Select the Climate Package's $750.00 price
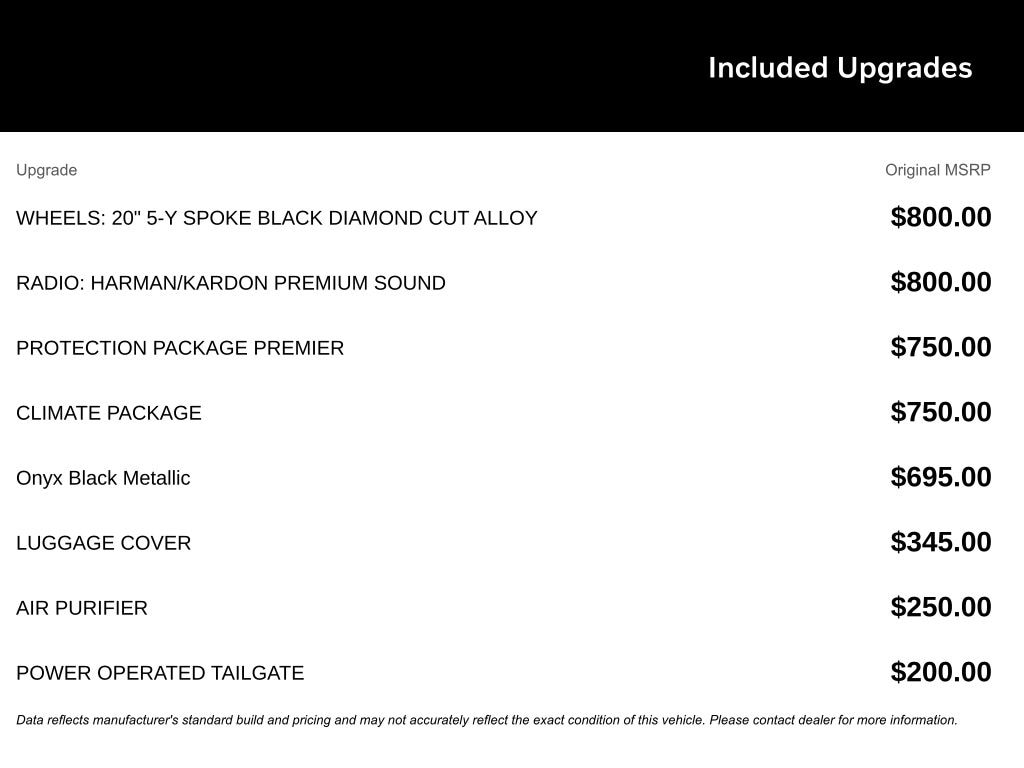Viewport: 1024px width, 768px height. pos(941,412)
